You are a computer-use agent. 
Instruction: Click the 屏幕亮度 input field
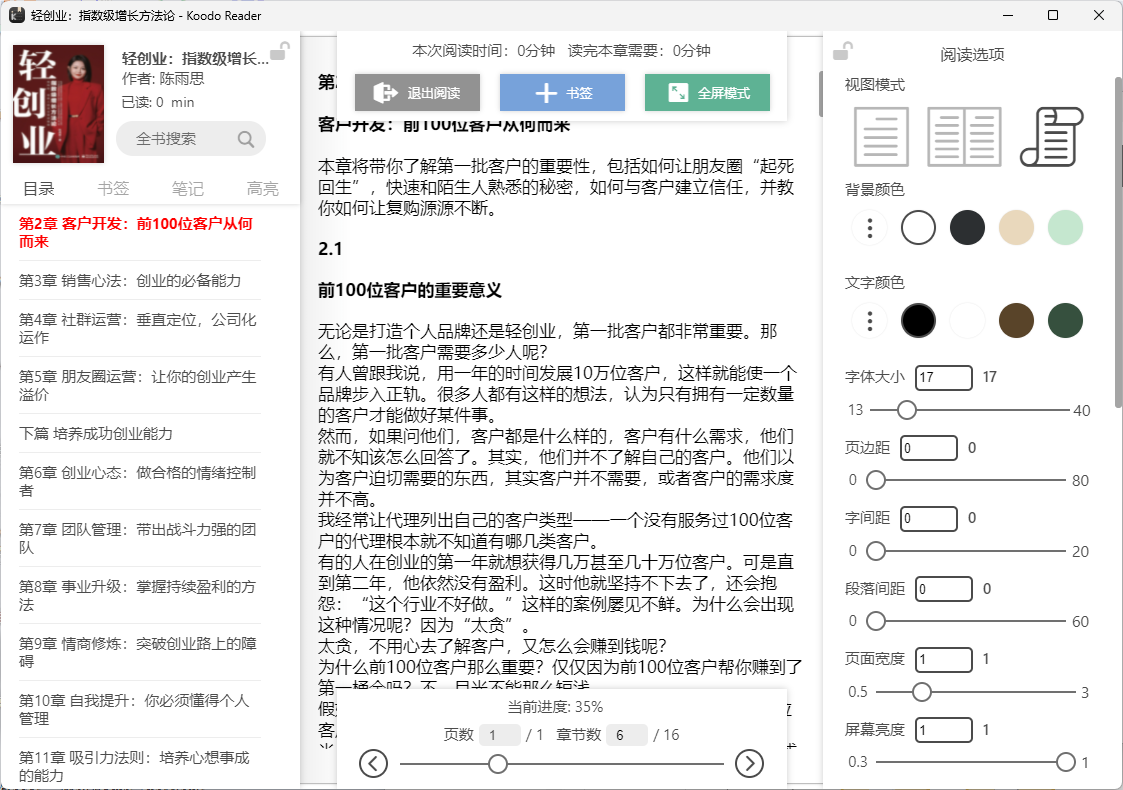tap(944, 730)
